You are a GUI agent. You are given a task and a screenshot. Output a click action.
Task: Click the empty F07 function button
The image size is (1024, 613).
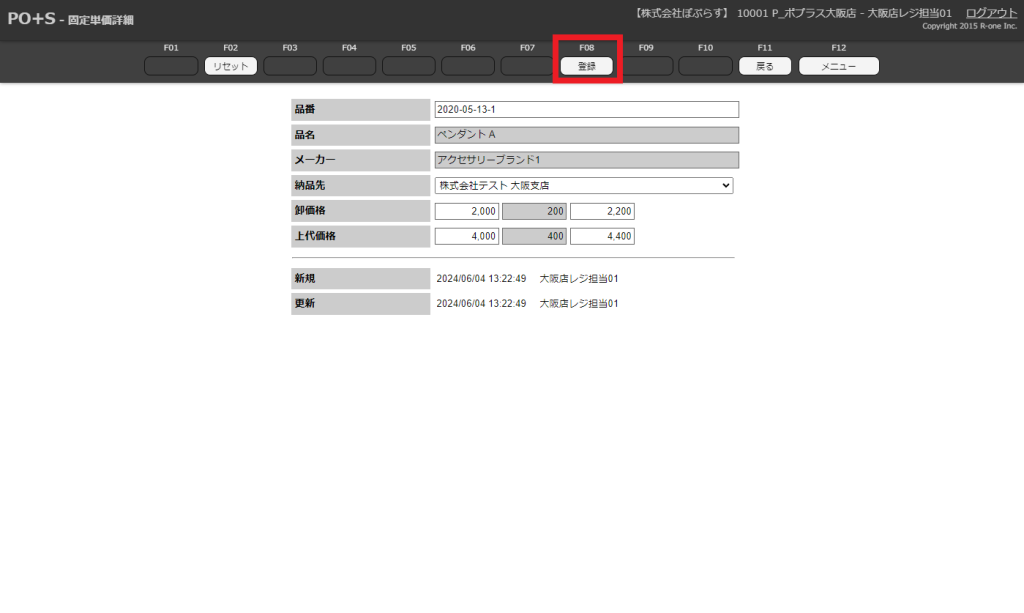(x=527, y=67)
